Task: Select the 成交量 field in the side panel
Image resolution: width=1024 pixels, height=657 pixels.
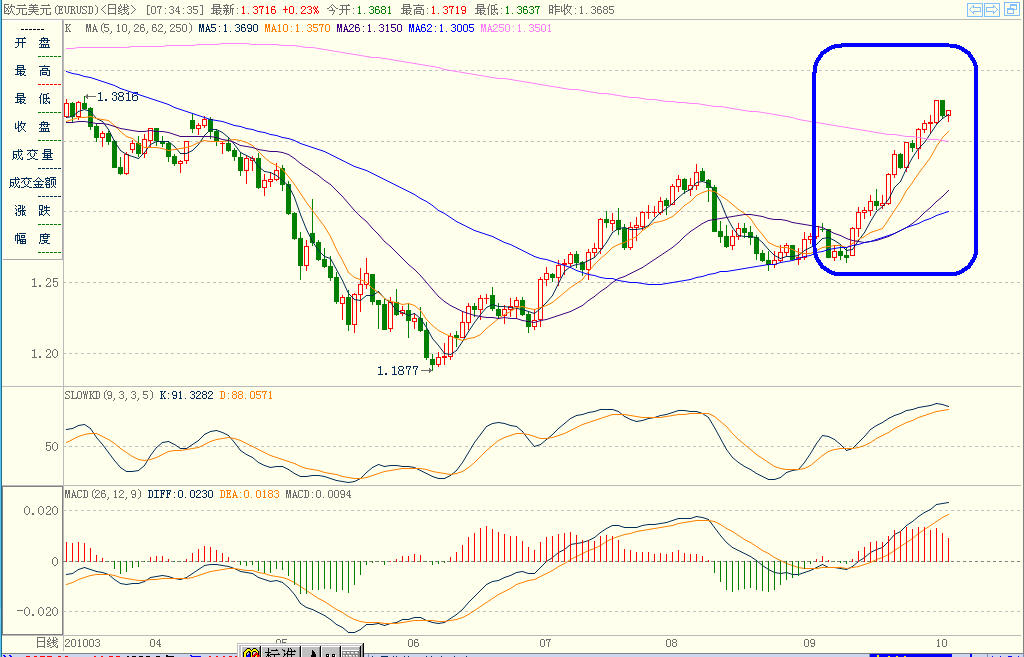Action: (33, 155)
